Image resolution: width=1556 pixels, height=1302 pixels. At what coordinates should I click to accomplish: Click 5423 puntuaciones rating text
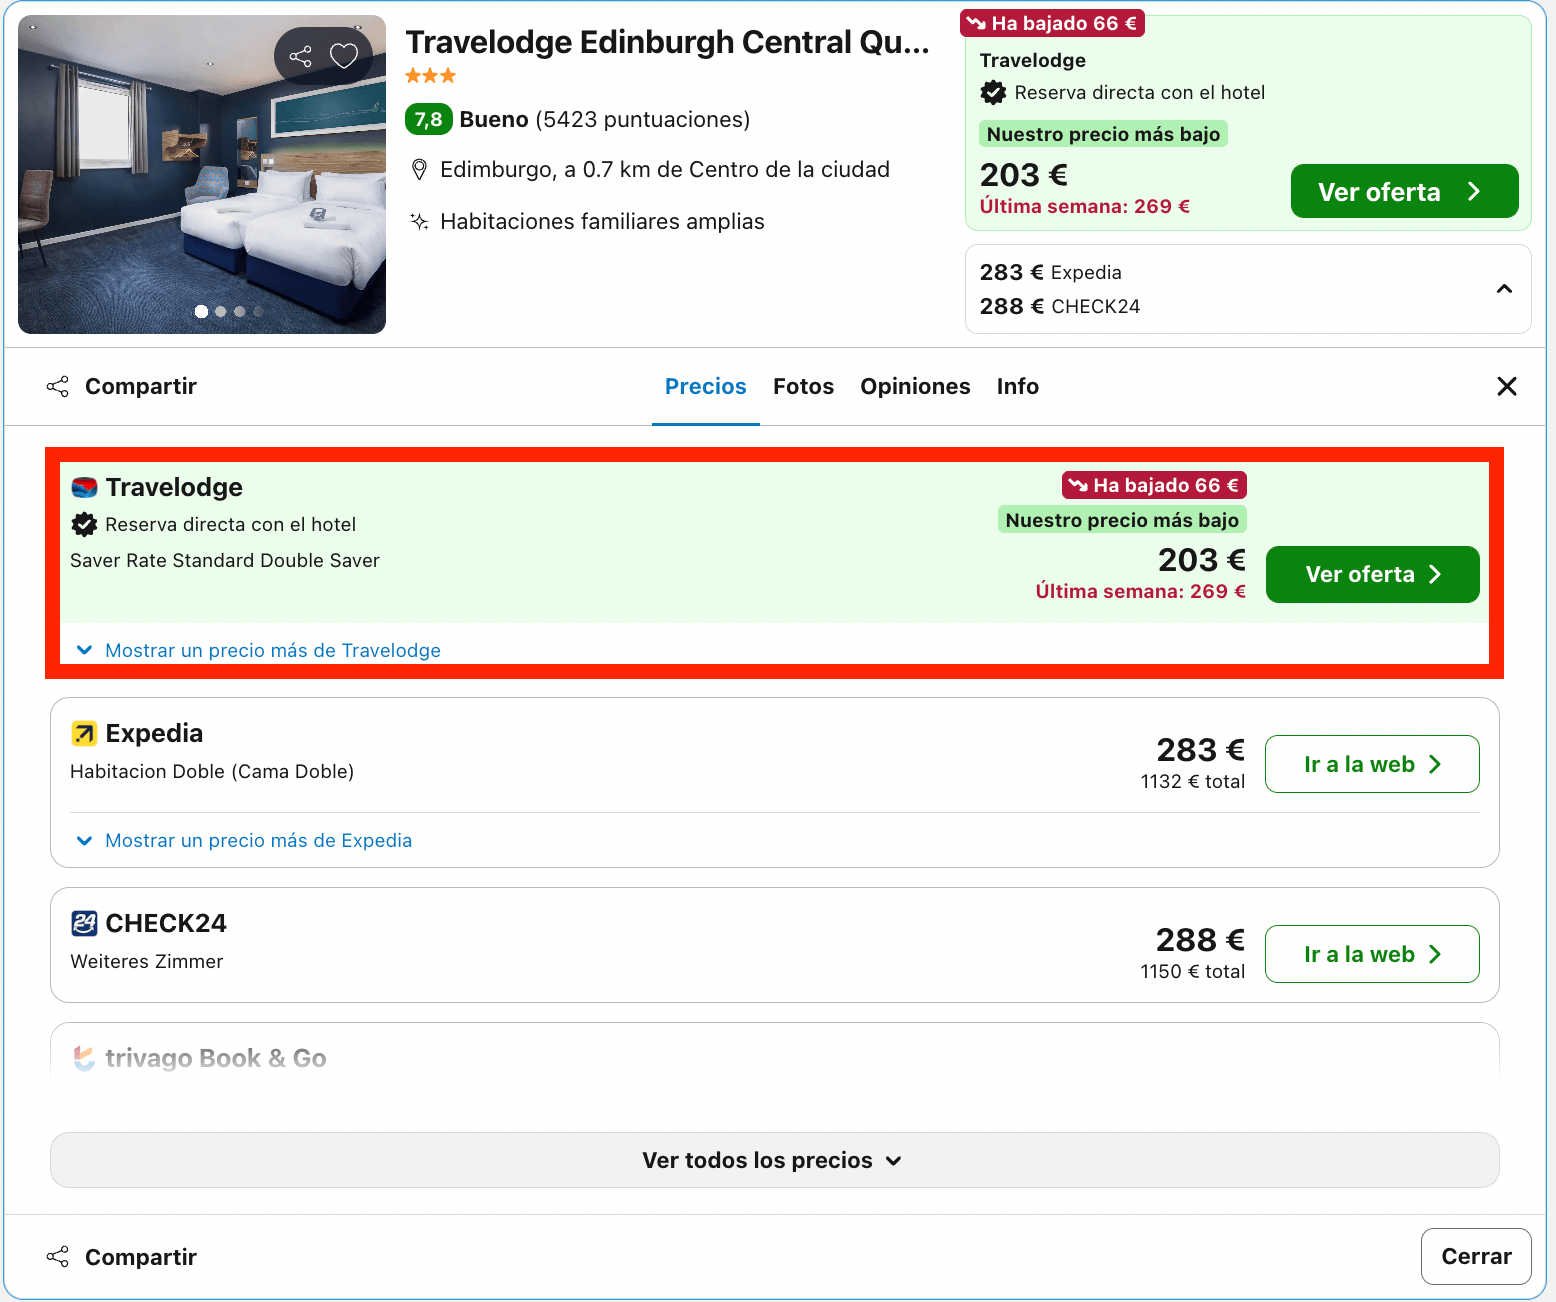click(x=643, y=120)
